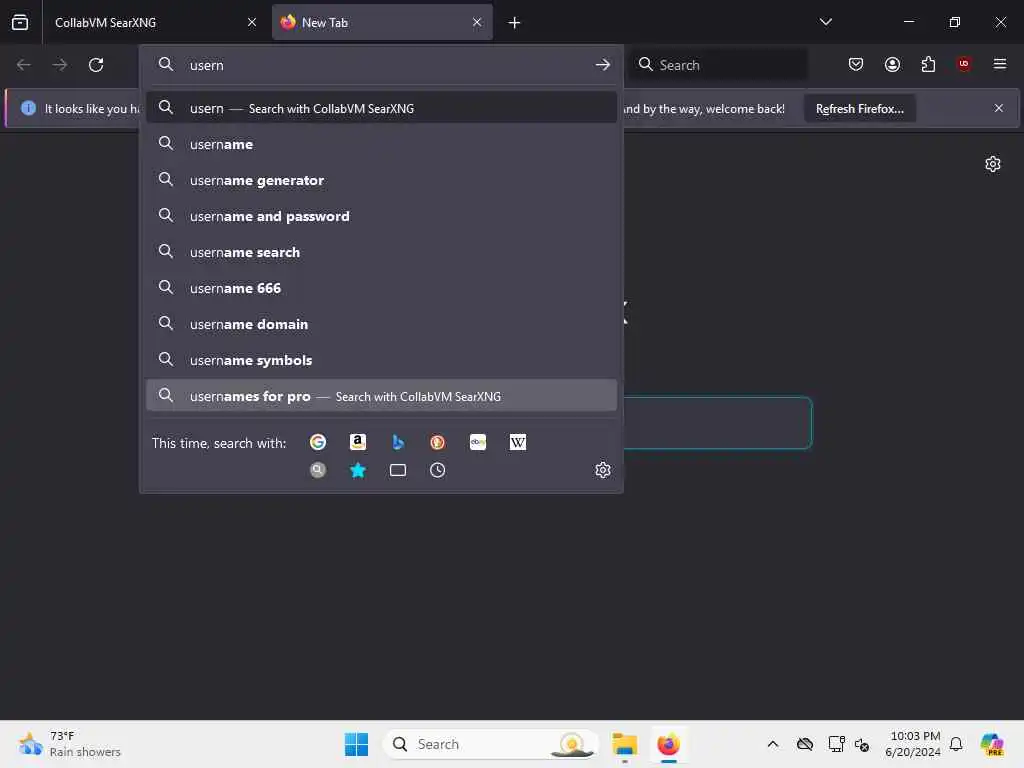
Task: Open the Copilot preview taskbar icon
Action: click(991, 744)
